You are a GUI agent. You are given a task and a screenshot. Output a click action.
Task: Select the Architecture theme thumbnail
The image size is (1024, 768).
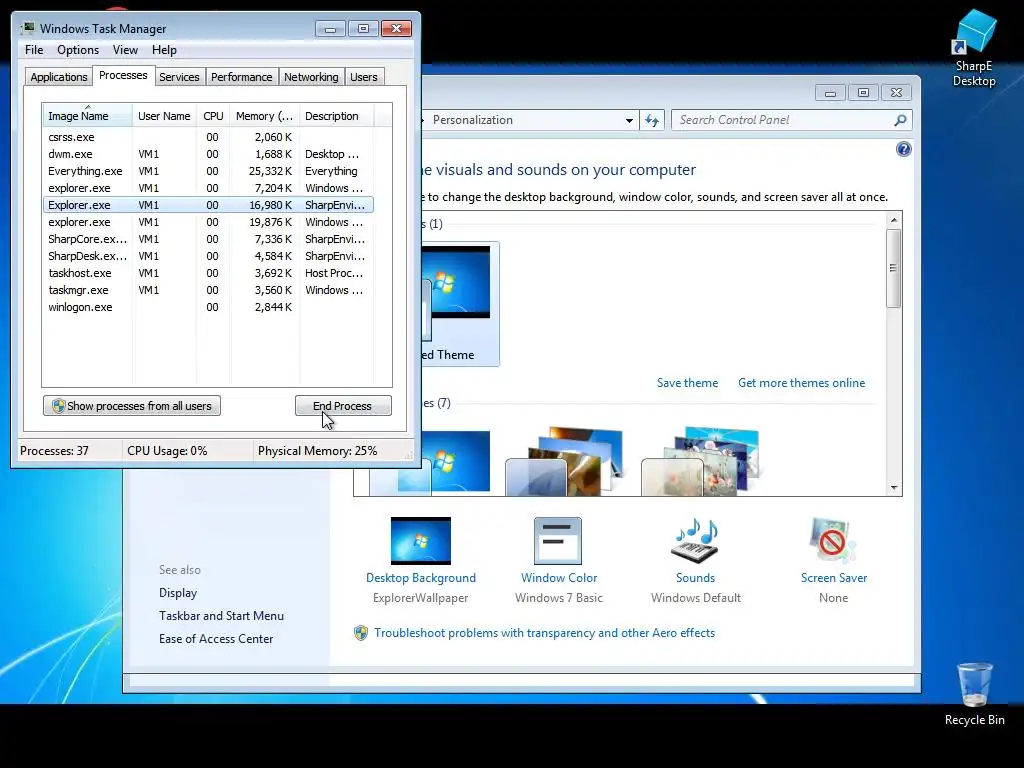(564, 460)
